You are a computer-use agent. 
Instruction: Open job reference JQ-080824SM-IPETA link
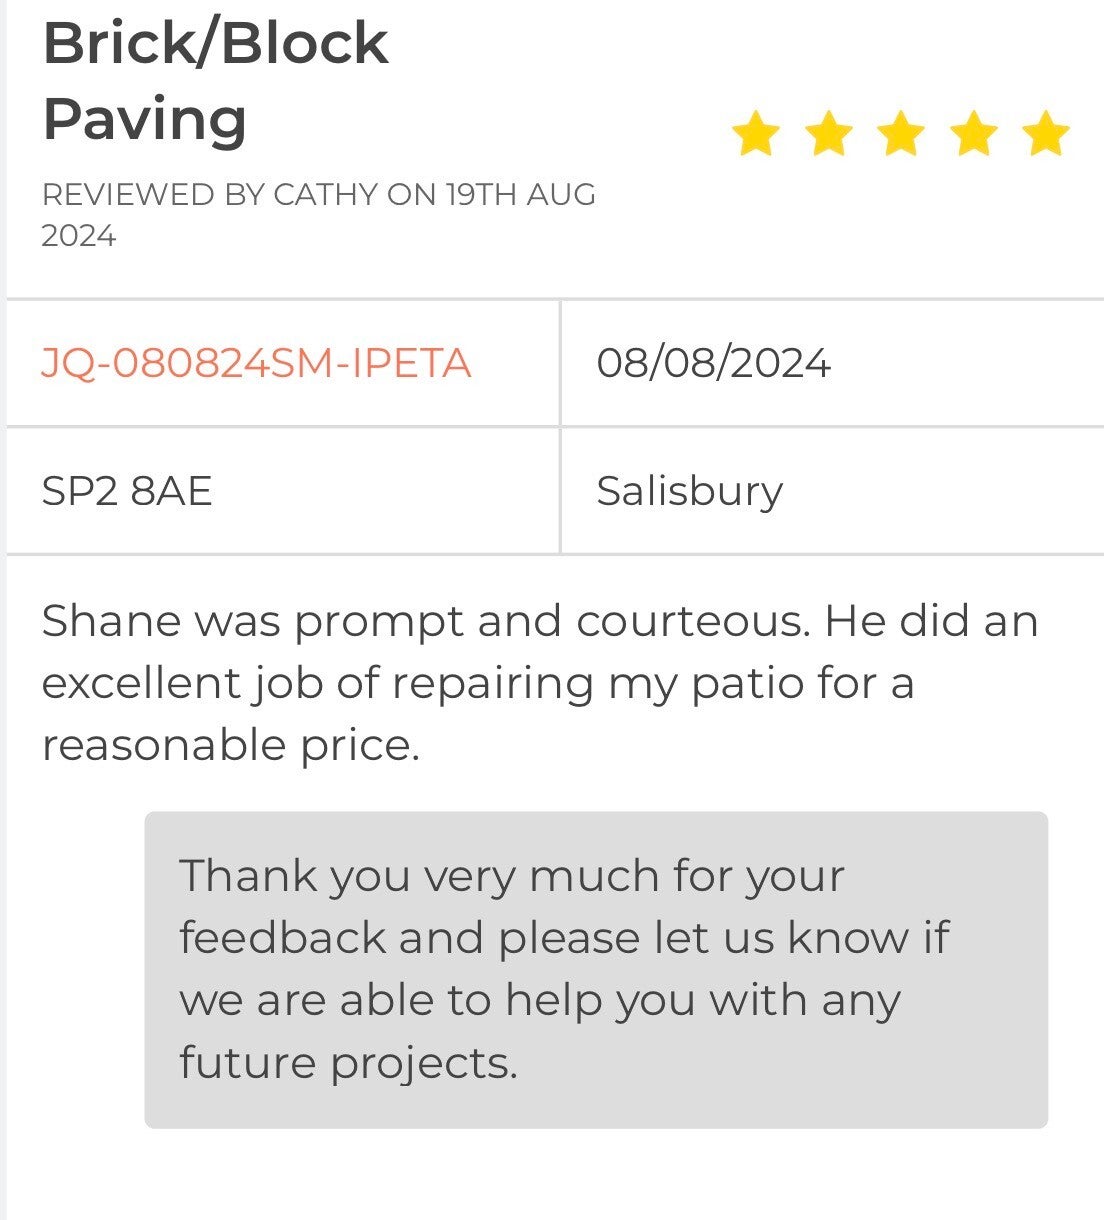(256, 362)
